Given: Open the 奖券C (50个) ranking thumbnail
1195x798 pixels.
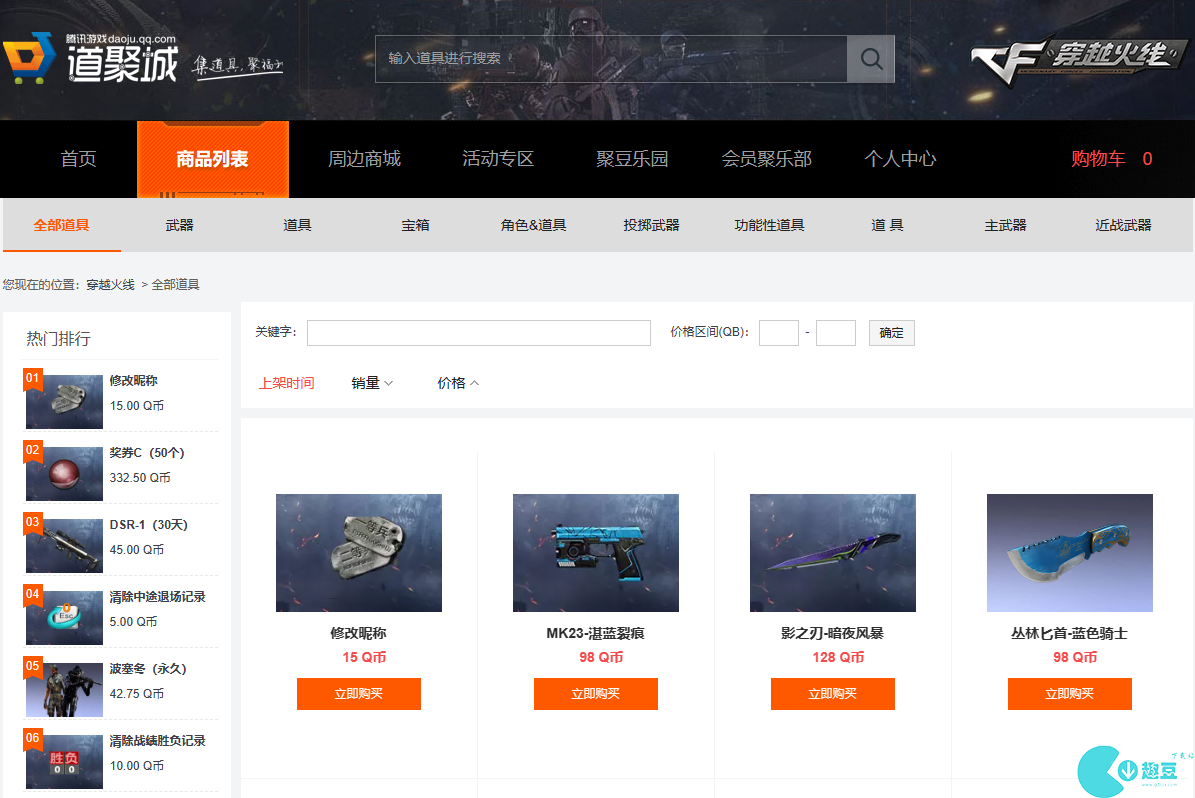Looking at the screenshot, I should [x=64, y=473].
